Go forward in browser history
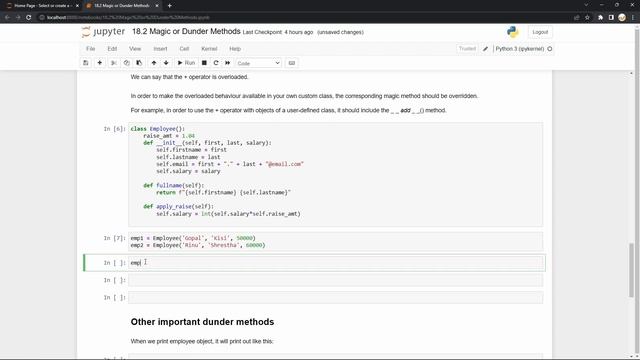Screen dimensions: 640x360 [x=18, y=18]
